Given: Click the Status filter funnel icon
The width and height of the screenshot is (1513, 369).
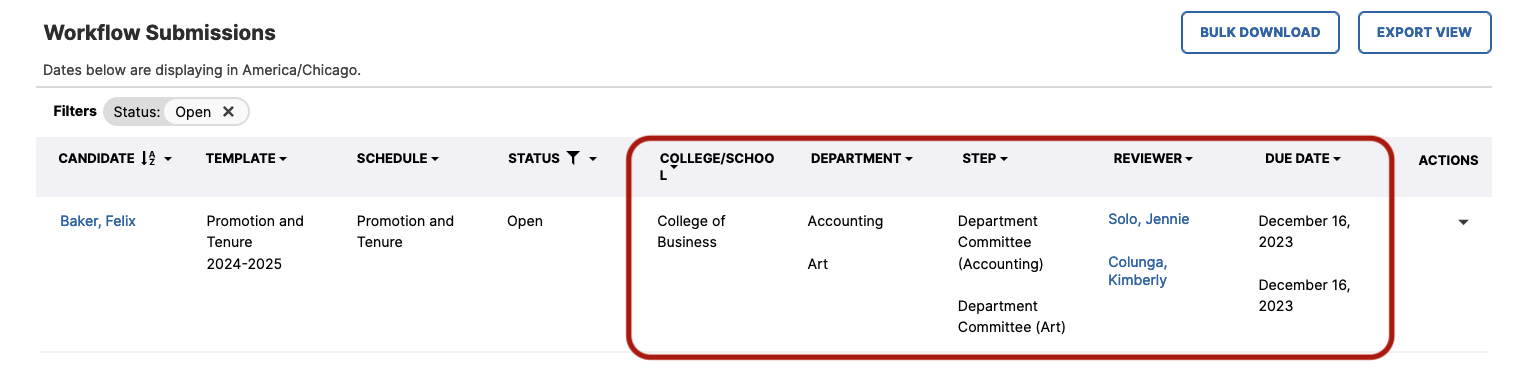Looking at the screenshot, I should [573, 158].
